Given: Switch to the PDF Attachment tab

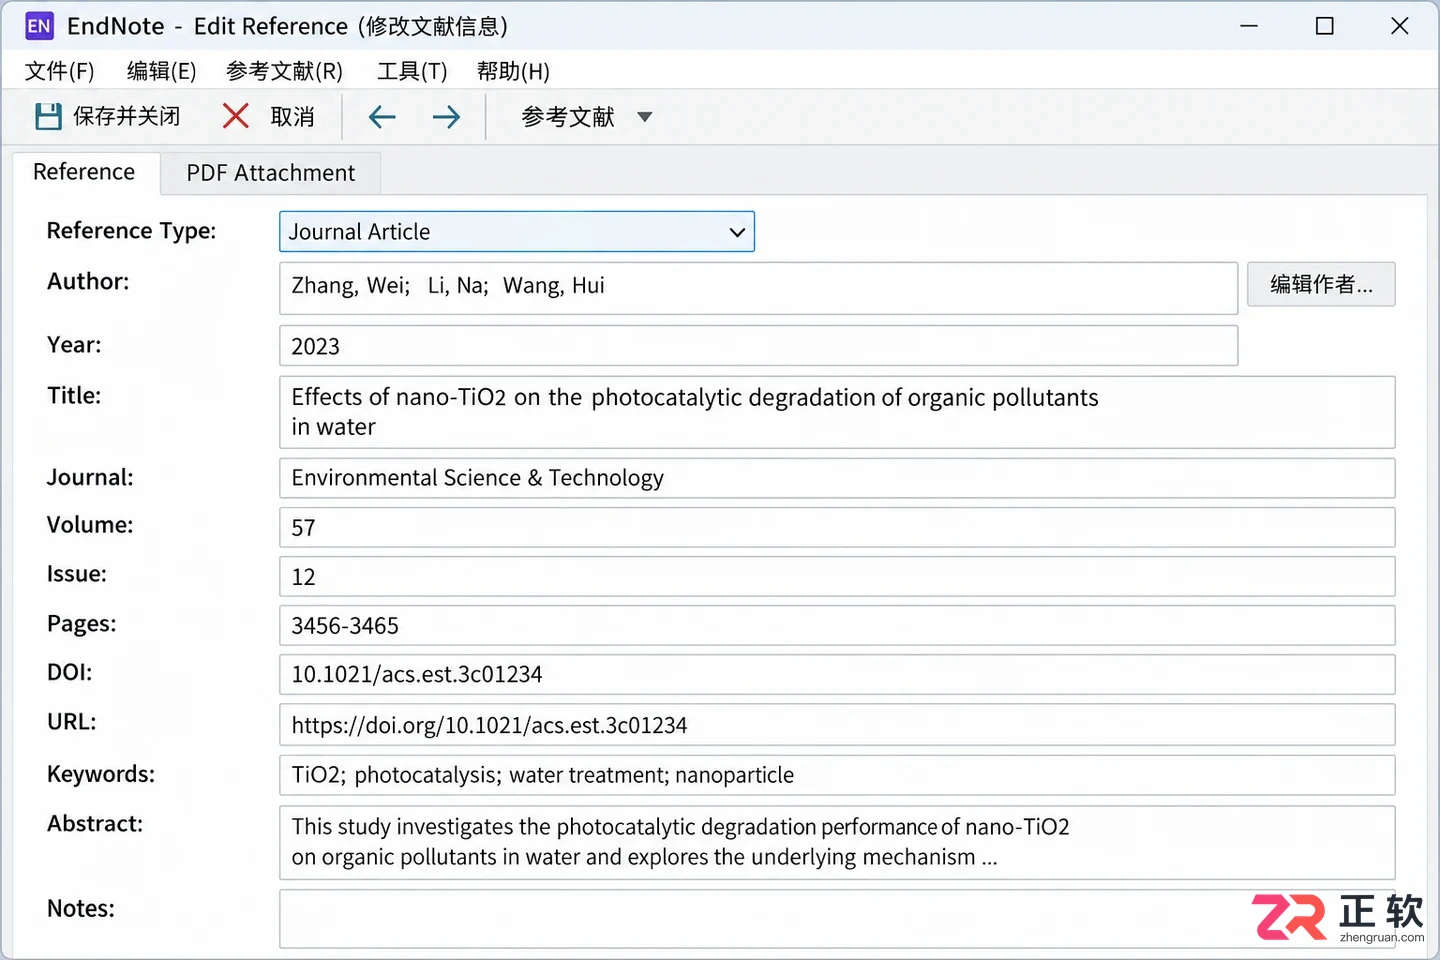Looking at the screenshot, I should 271,173.
